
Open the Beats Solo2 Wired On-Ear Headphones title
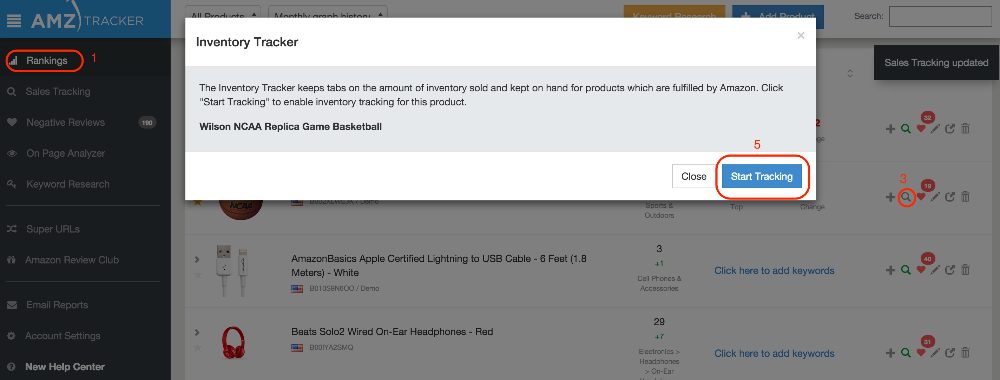[x=392, y=332]
